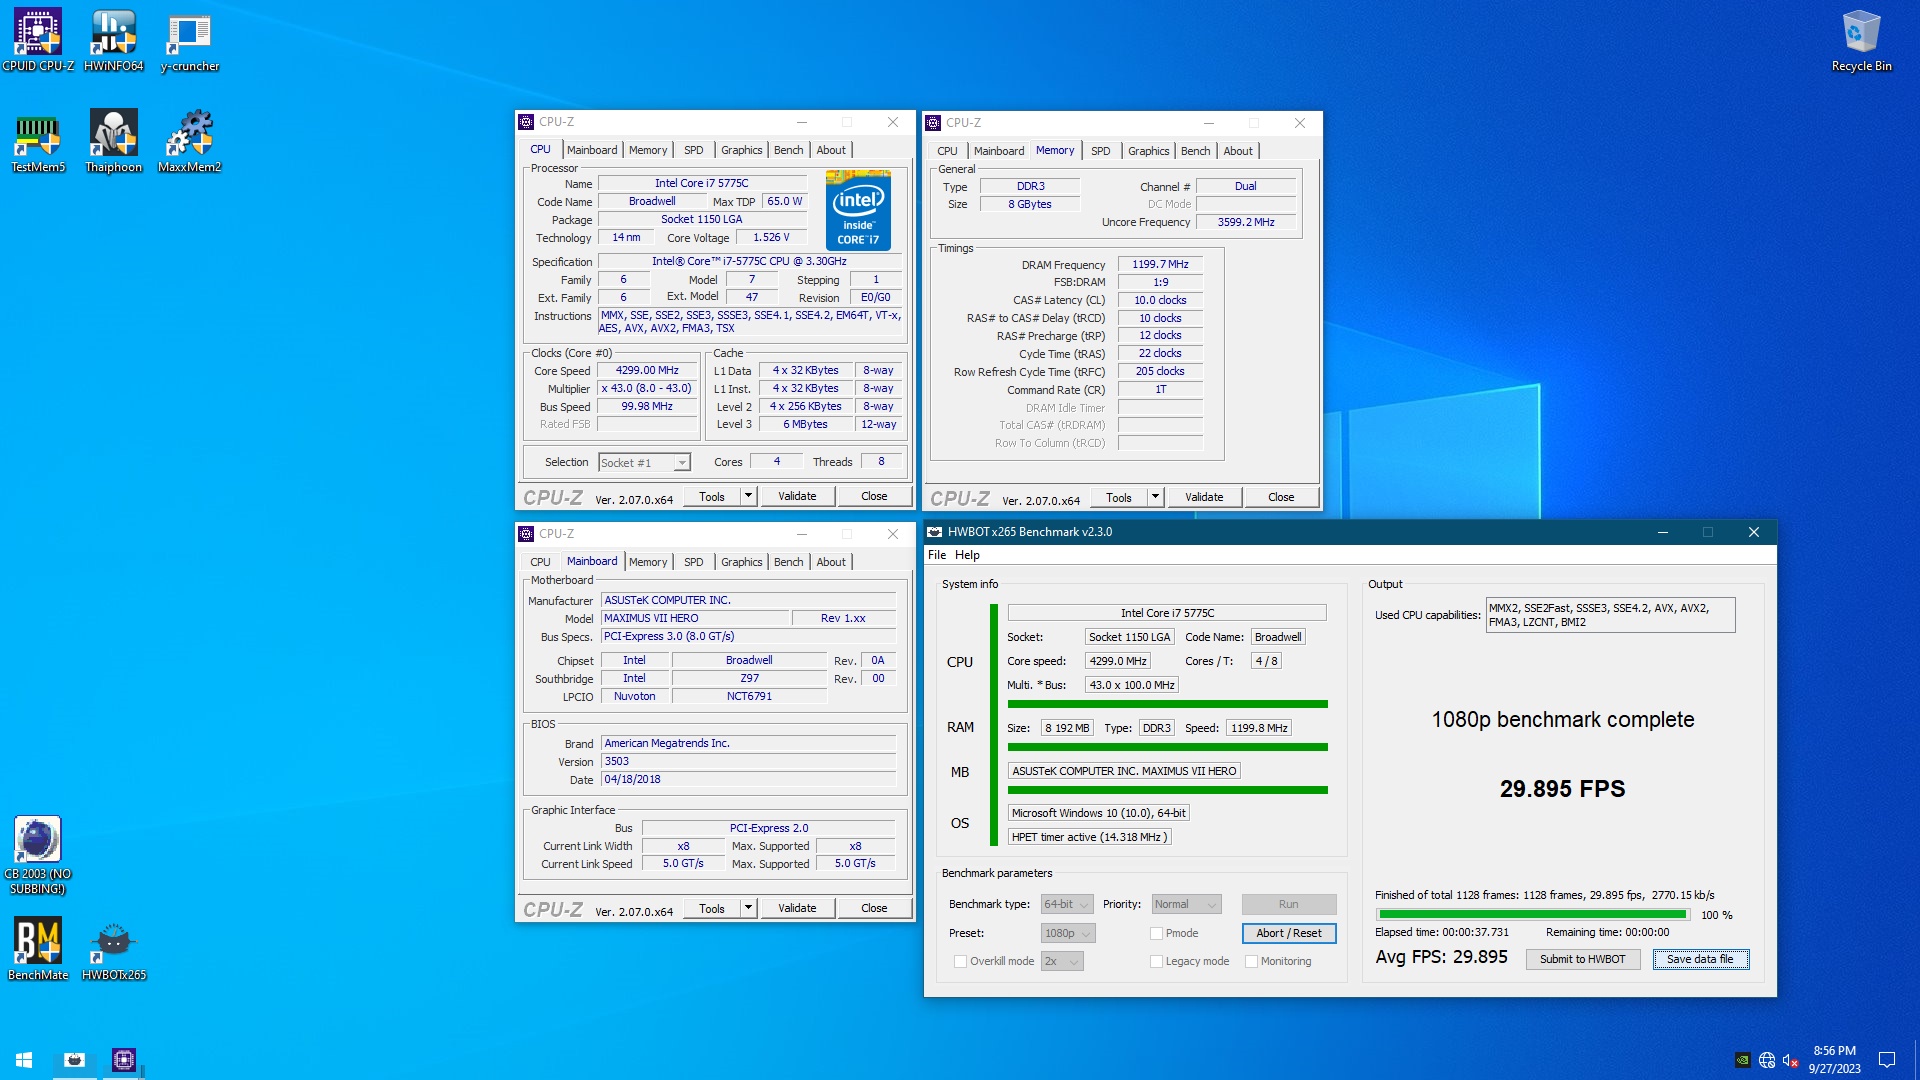Expand Tools arrow in the Mainboard tab window
1920x1080 pixels.
point(748,908)
